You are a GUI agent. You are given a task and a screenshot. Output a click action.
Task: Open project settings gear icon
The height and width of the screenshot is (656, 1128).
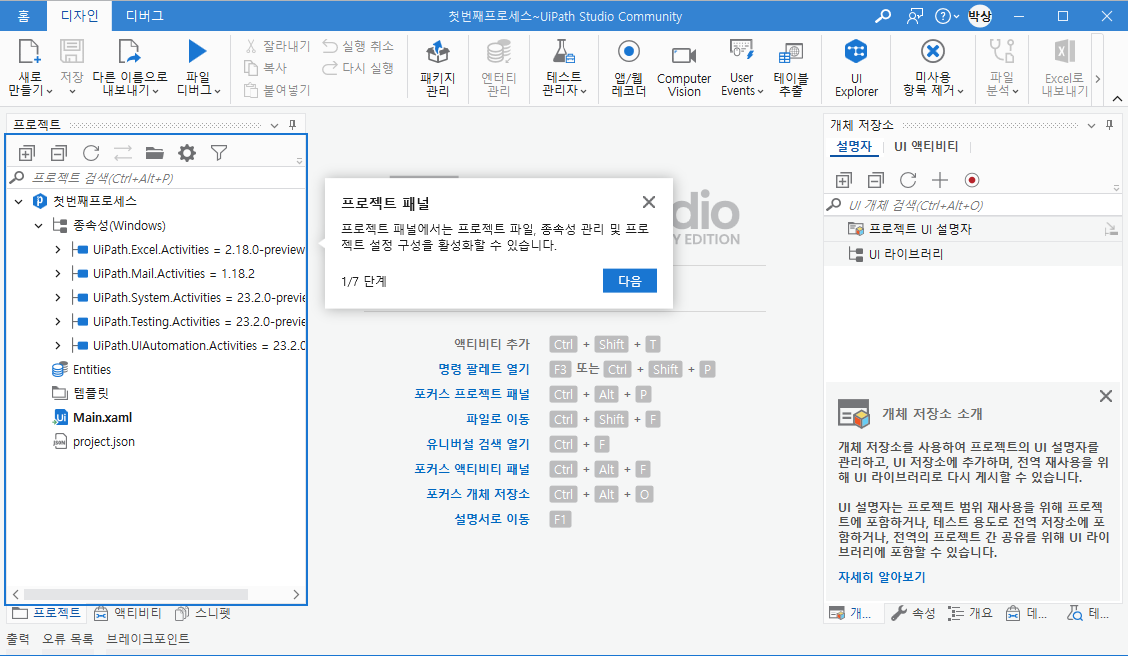(x=187, y=153)
